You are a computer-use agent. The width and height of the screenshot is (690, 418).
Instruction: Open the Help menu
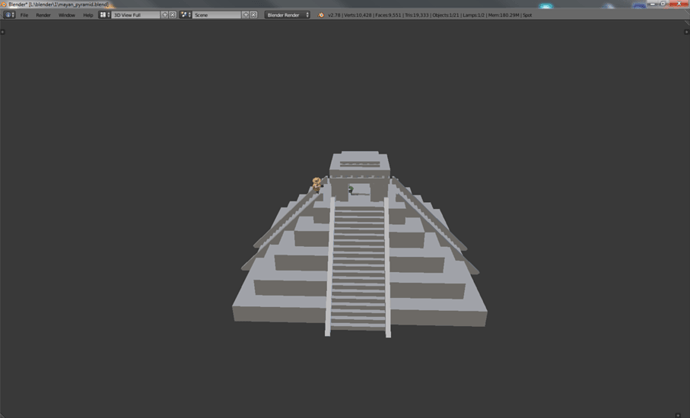(x=88, y=15)
